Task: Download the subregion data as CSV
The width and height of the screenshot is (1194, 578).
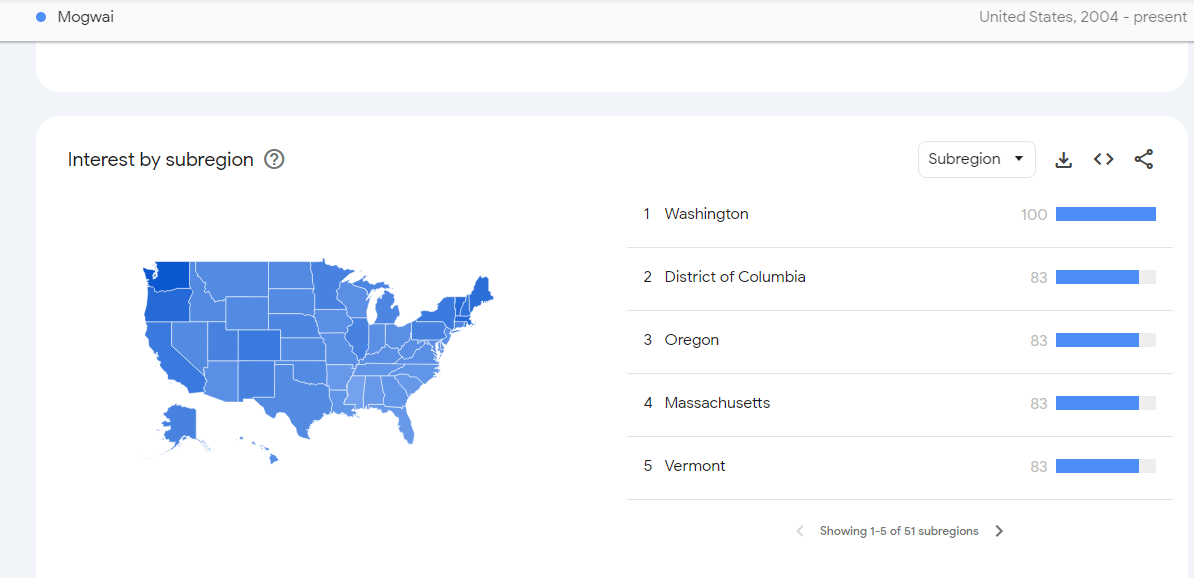Action: (1064, 160)
